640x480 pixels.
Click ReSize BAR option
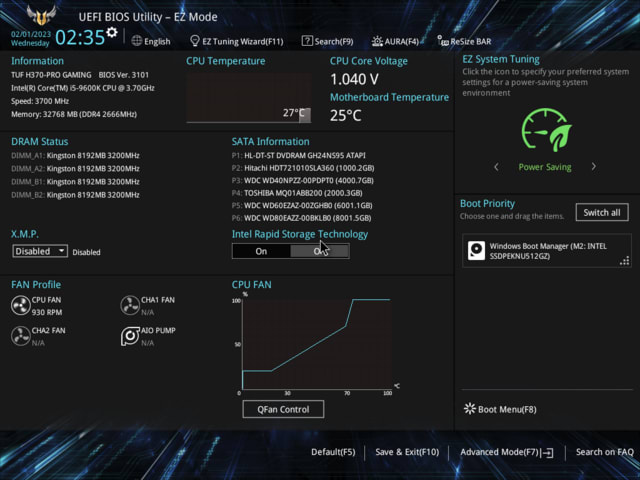pos(464,41)
